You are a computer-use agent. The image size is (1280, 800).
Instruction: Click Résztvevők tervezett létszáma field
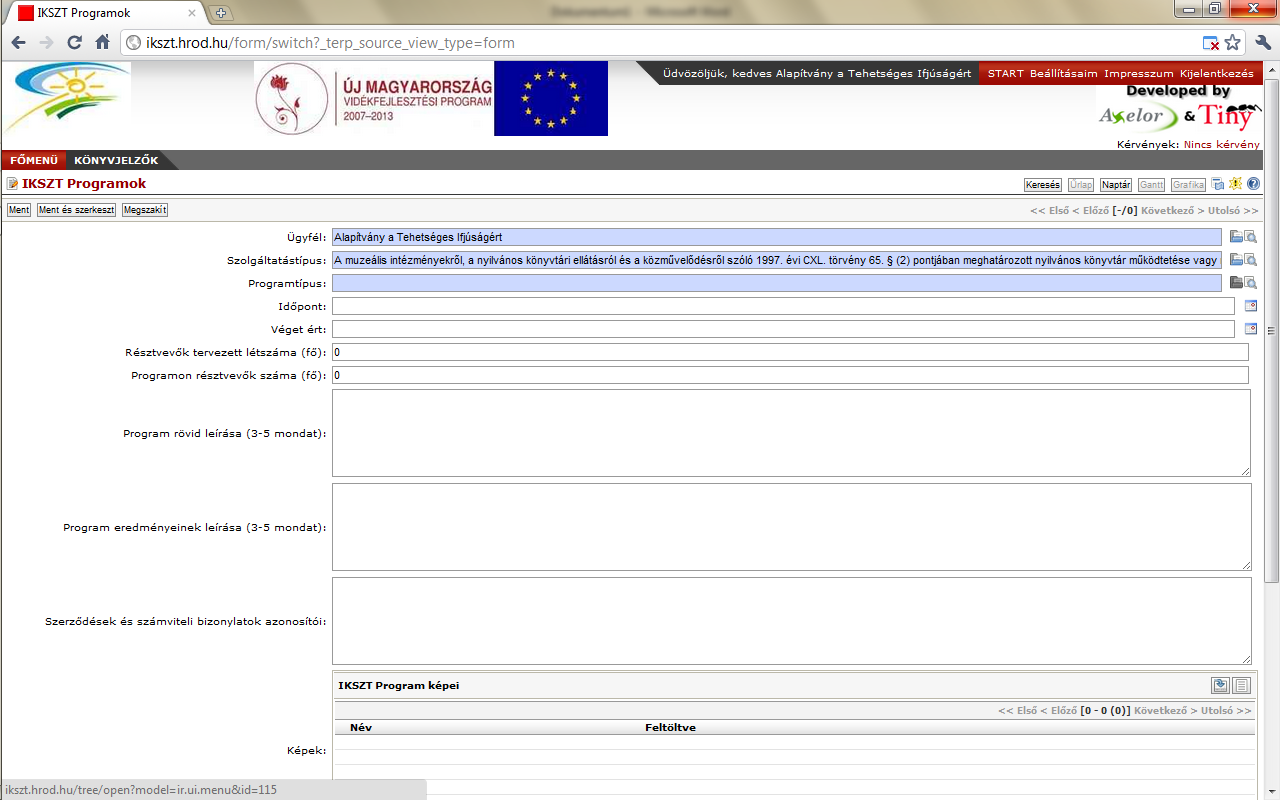click(x=790, y=352)
